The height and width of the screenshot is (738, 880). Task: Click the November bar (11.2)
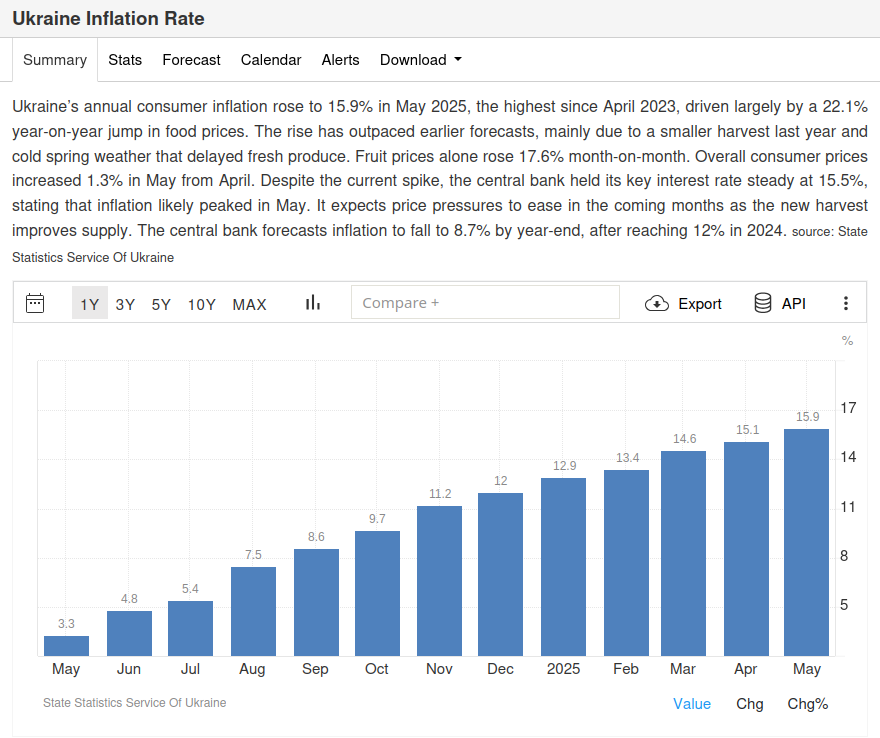[x=439, y=581]
